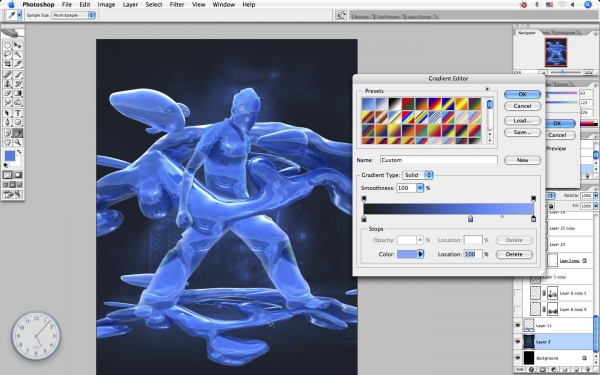Select the Shape tool
Viewport: 600px width, 375px height.
click(x=18, y=122)
